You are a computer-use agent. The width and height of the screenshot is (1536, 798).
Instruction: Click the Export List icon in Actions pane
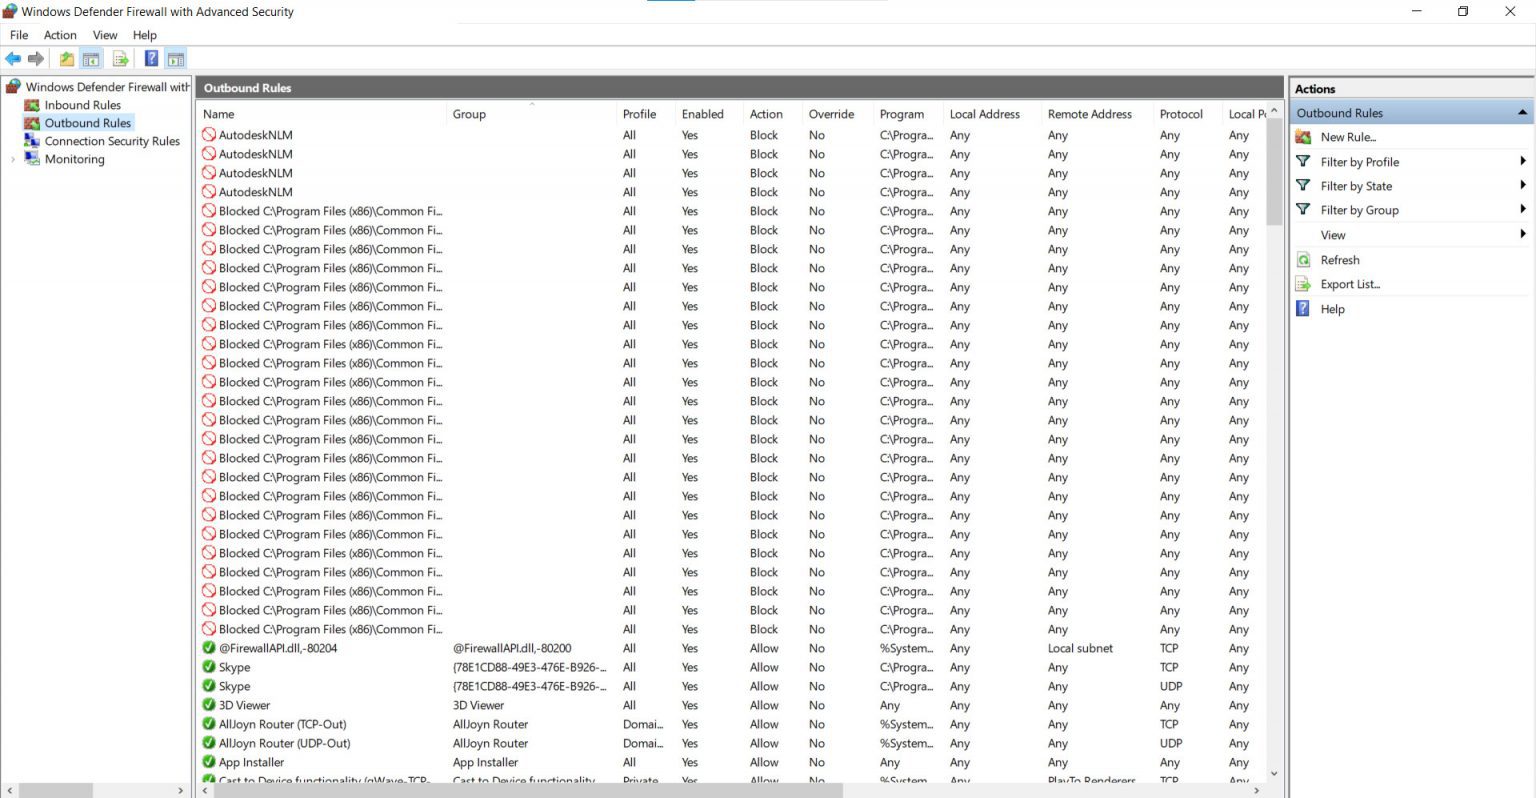click(x=1303, y=283)
